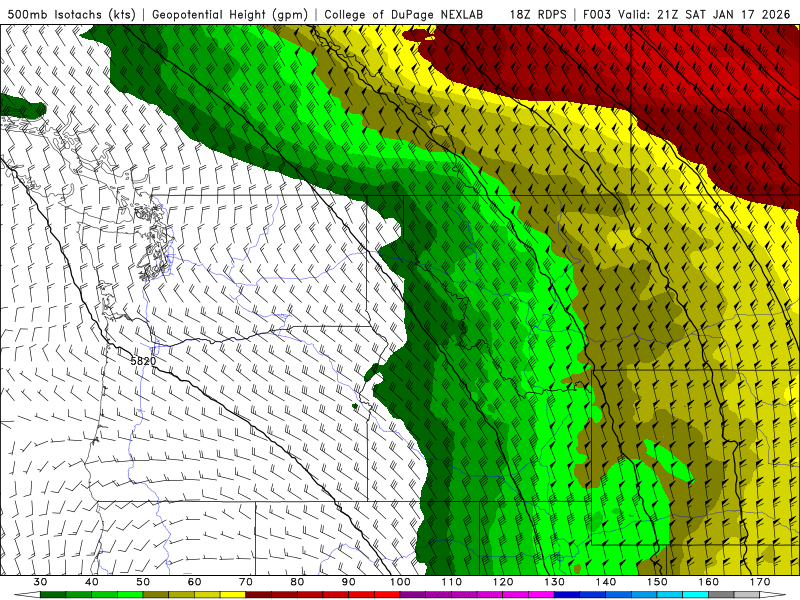
Task: Click the 150 knot legend label
Action: 657,582
